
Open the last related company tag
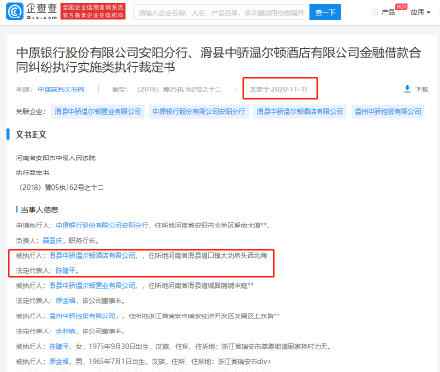point(388,111)
